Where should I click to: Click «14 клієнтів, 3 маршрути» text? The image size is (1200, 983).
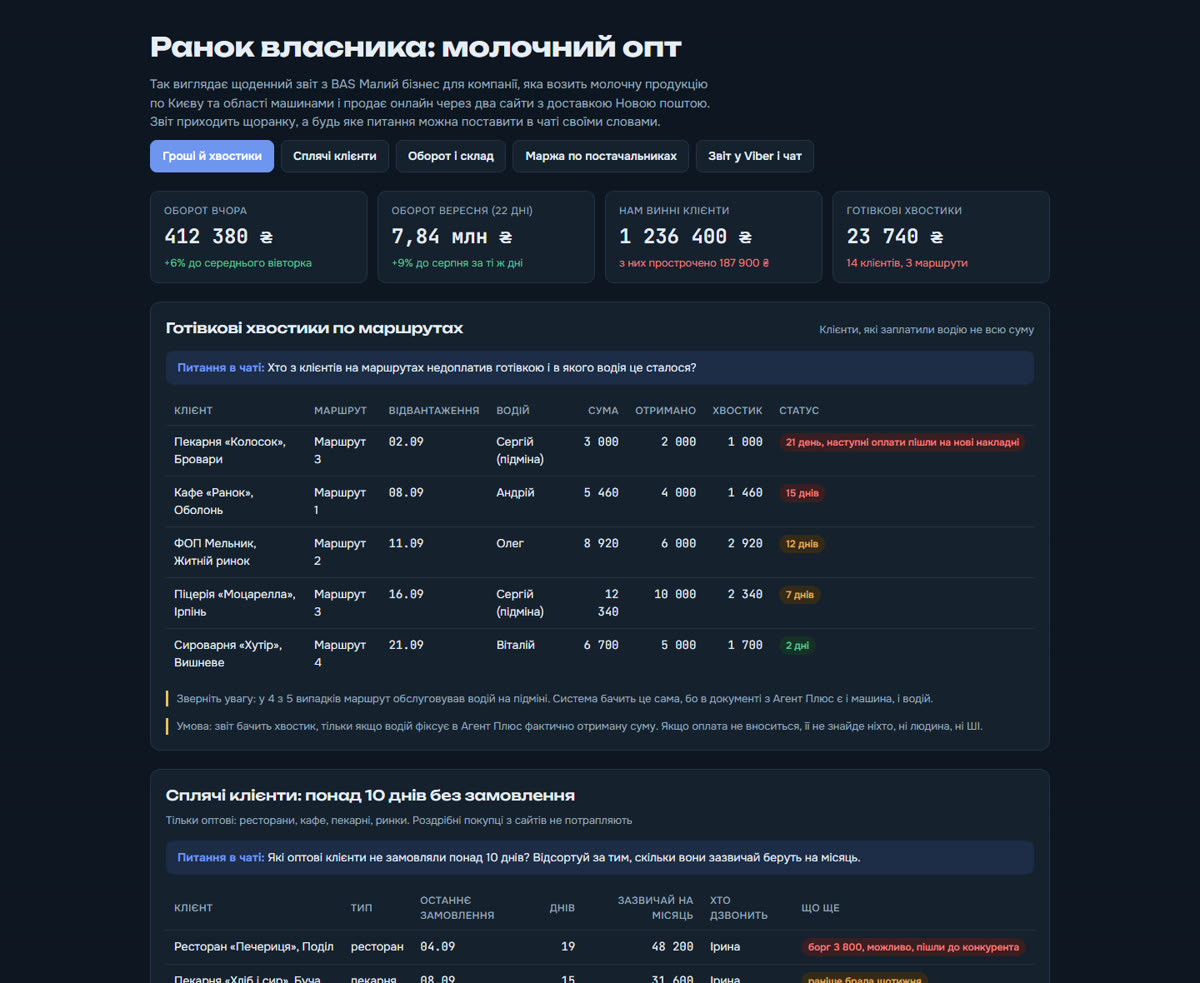coord(907,263)
